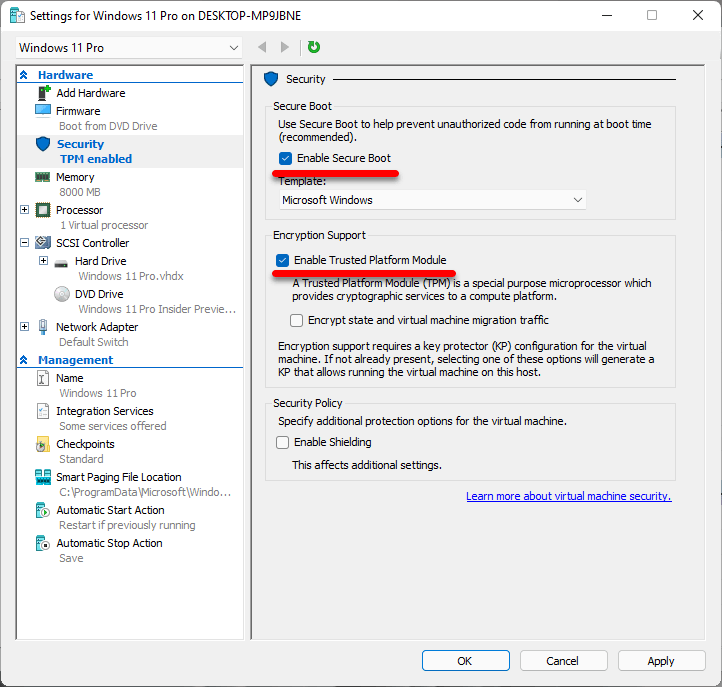Click the Network Adapter icon
The image size is (722, 687).
coord(43,327)
